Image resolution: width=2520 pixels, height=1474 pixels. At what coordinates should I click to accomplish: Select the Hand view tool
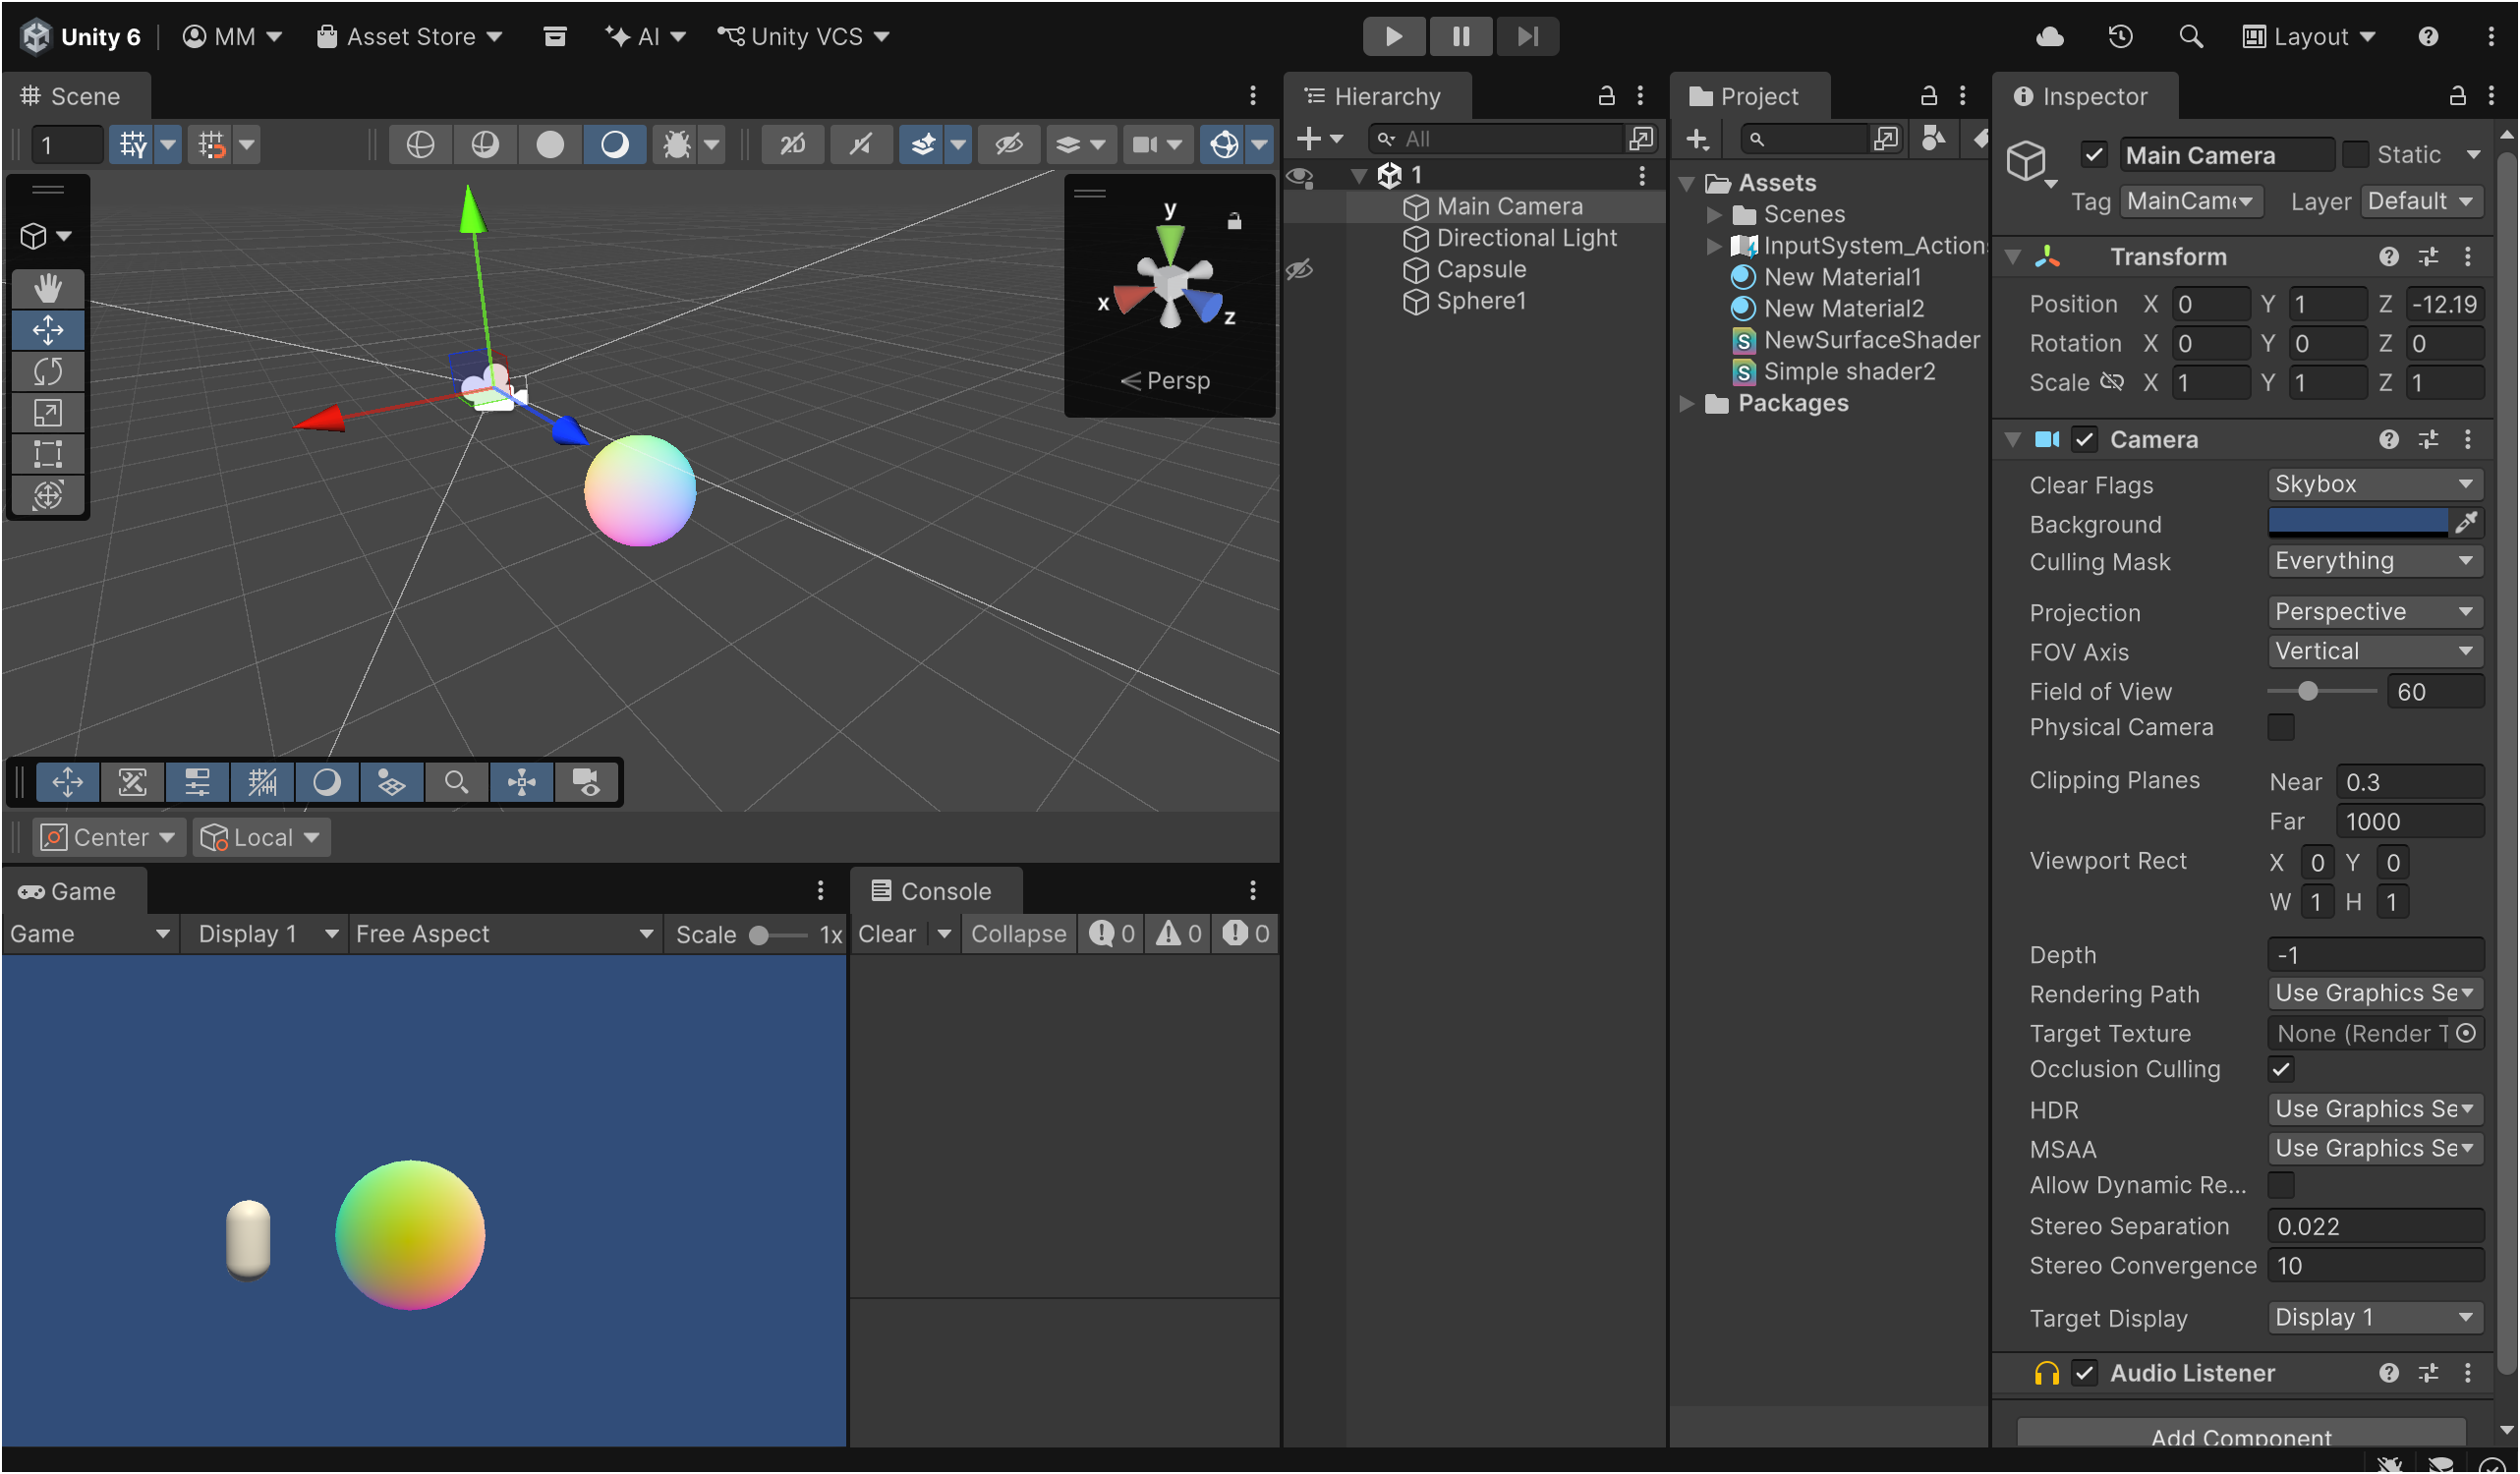click(x=47, y=289)
